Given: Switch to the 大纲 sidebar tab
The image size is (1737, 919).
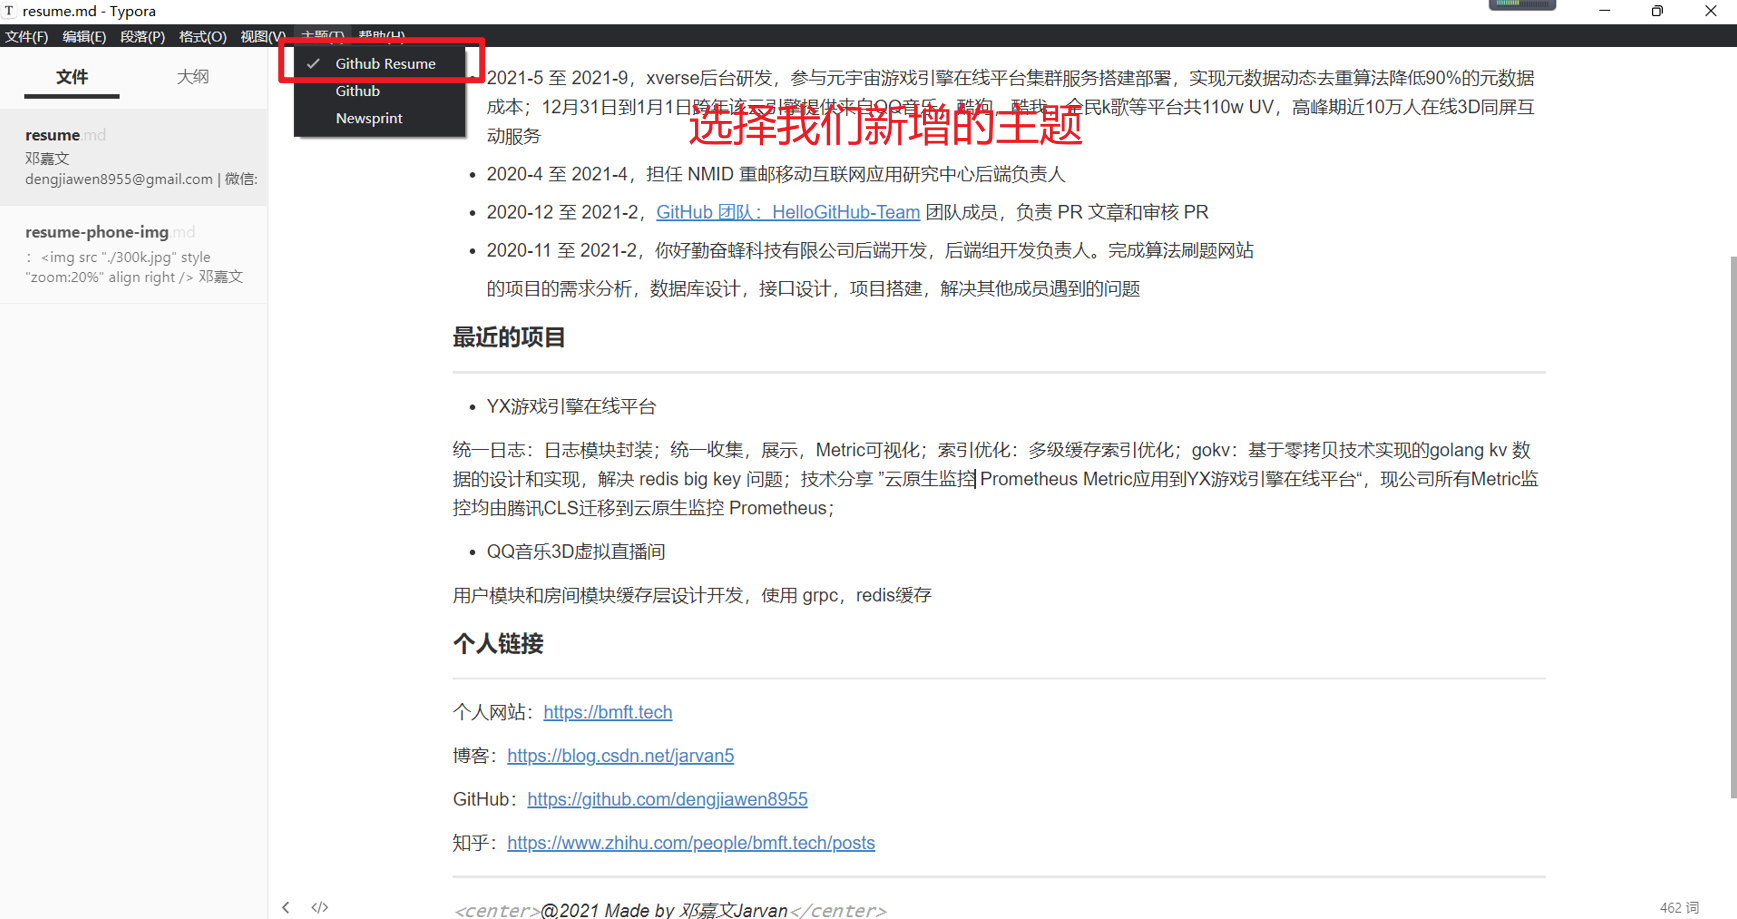Looking at the screenshot, I should (x=192, y=76).
